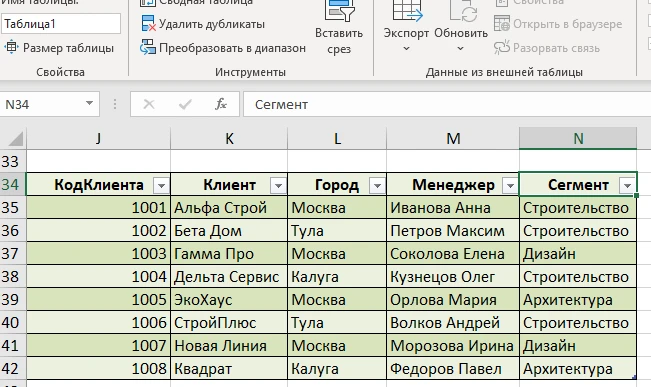Click the Unlink icon (Разорвать связь)

pyautogui.click(x=502, y=48)
